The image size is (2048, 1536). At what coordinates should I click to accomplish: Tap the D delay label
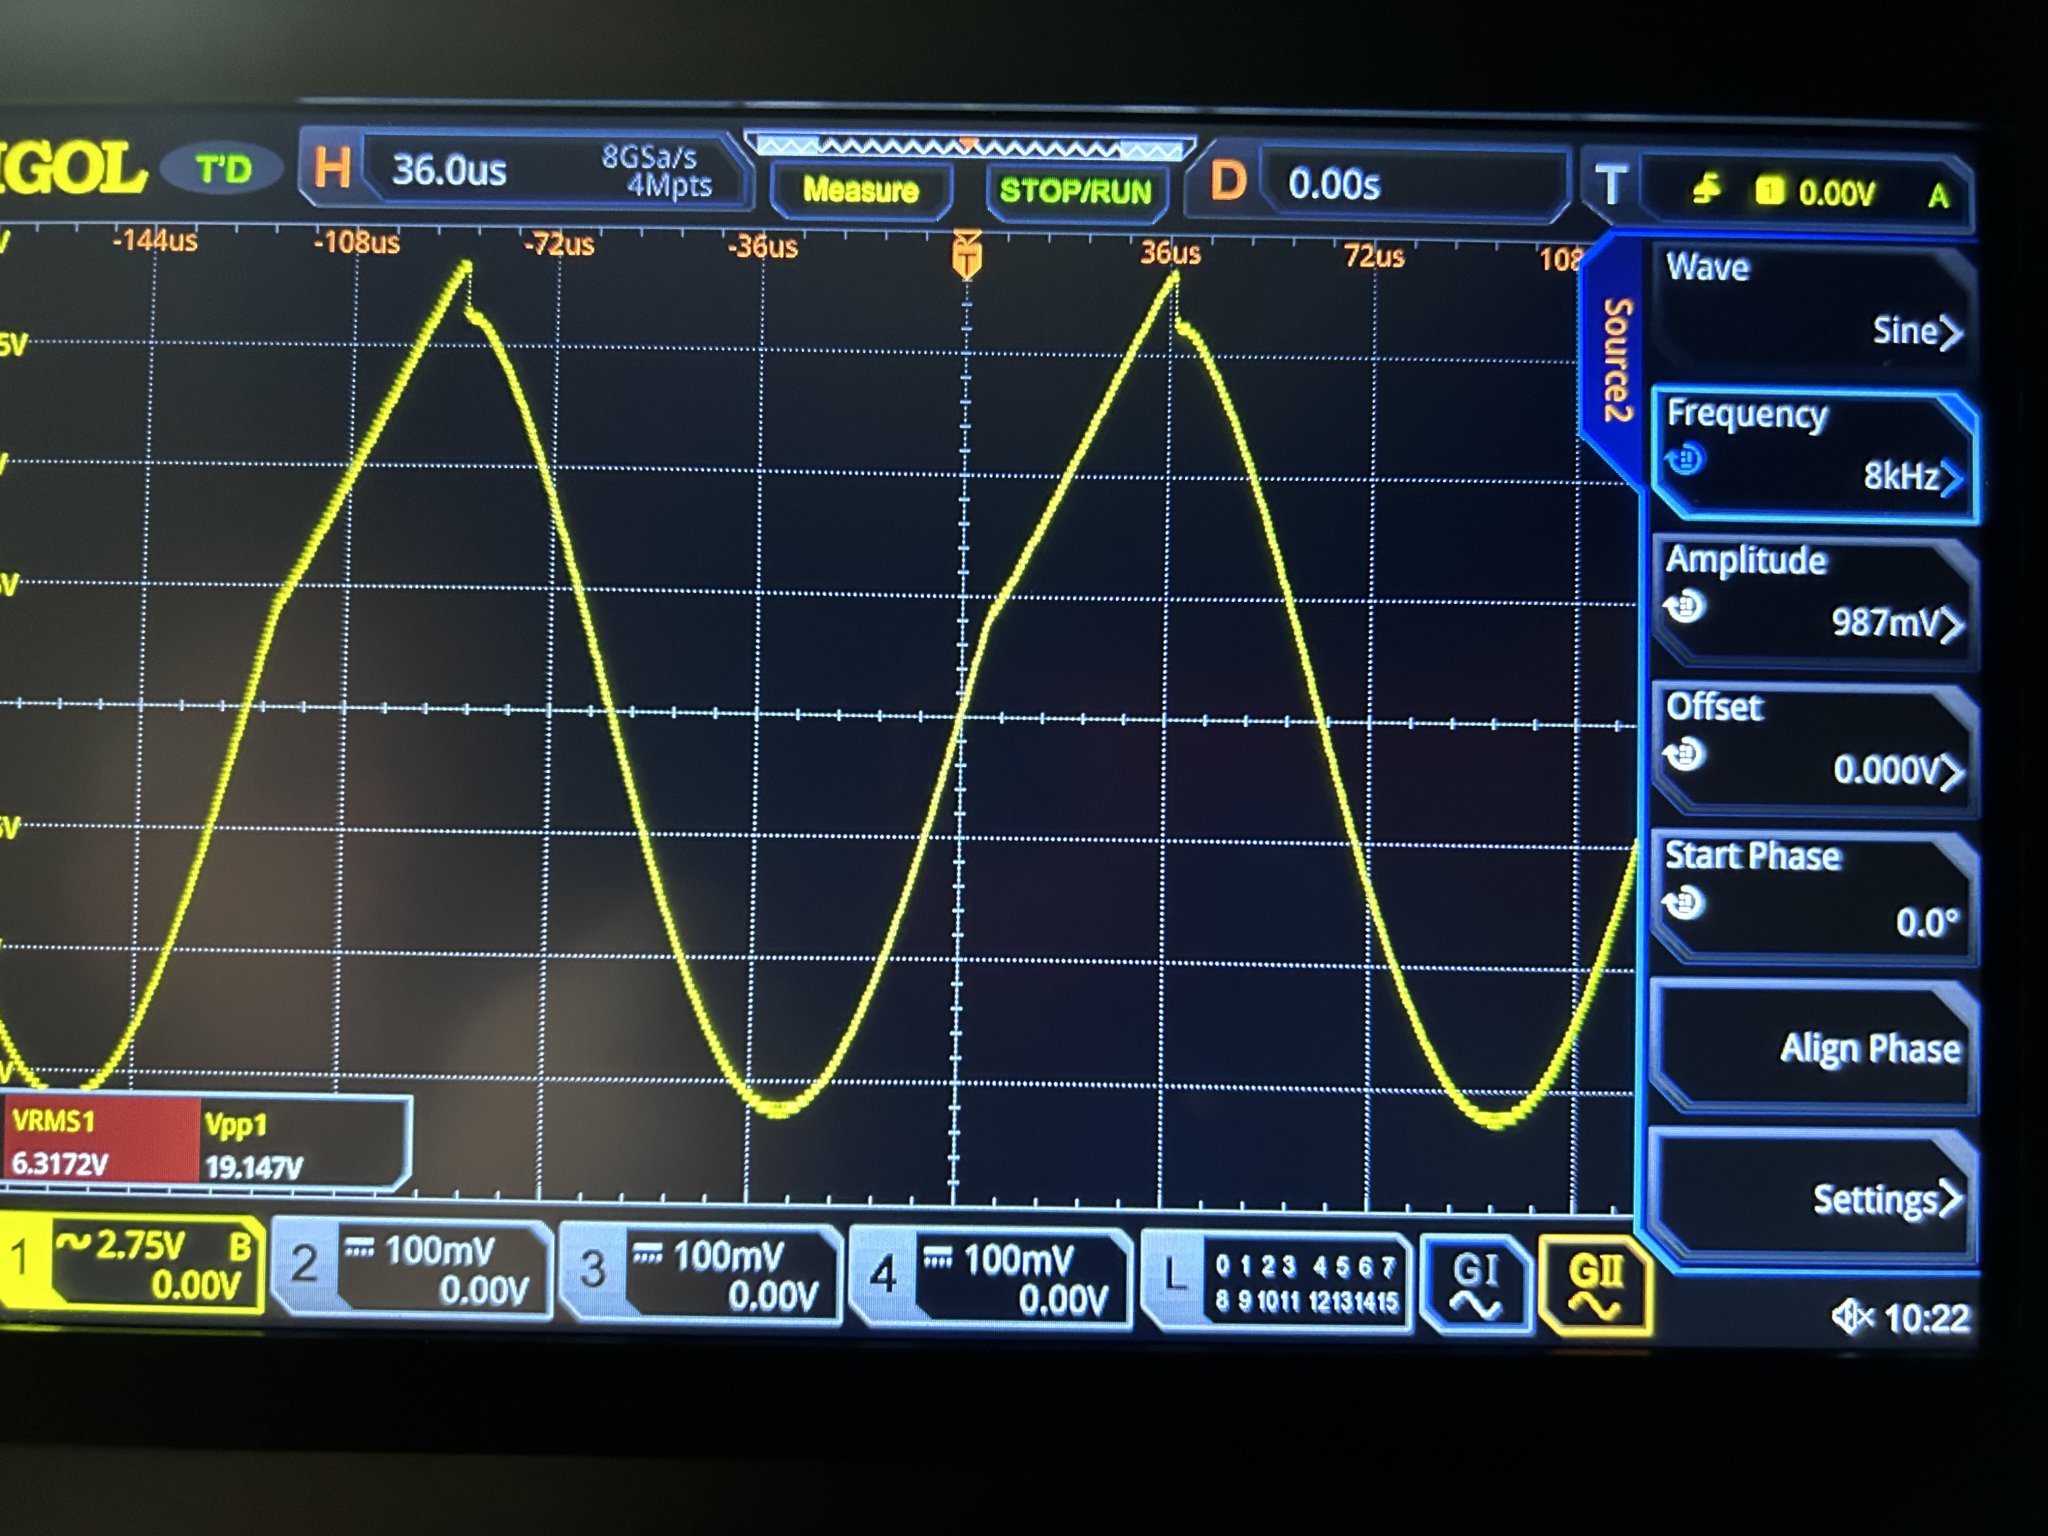click(1228, 182)
